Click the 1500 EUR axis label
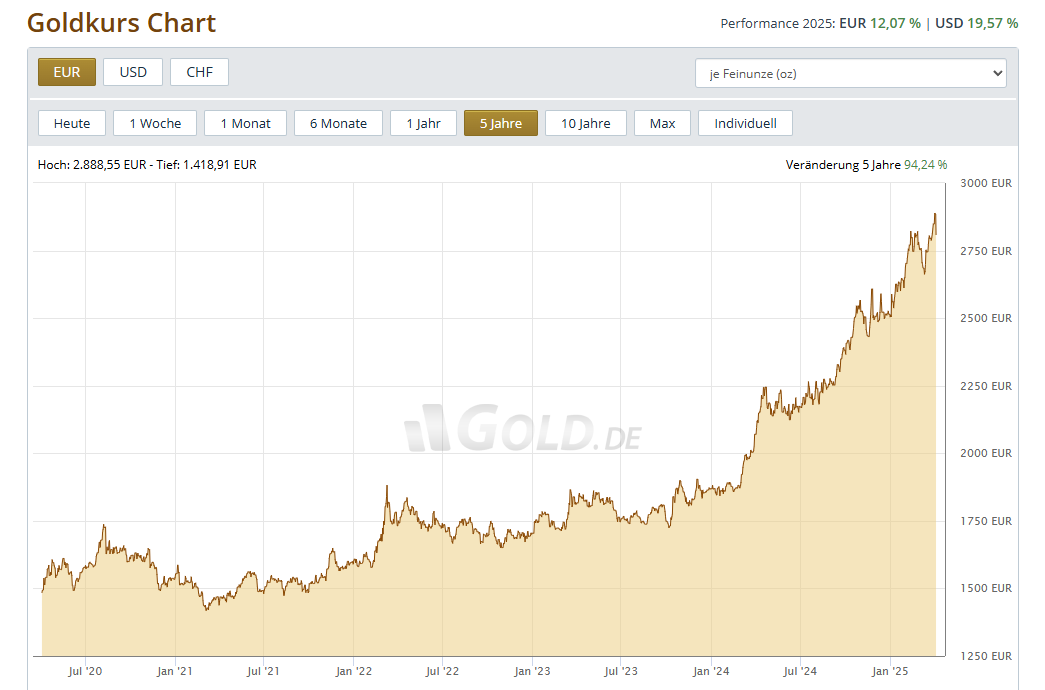Viewport: 1045px width, 690px height. 986,589
